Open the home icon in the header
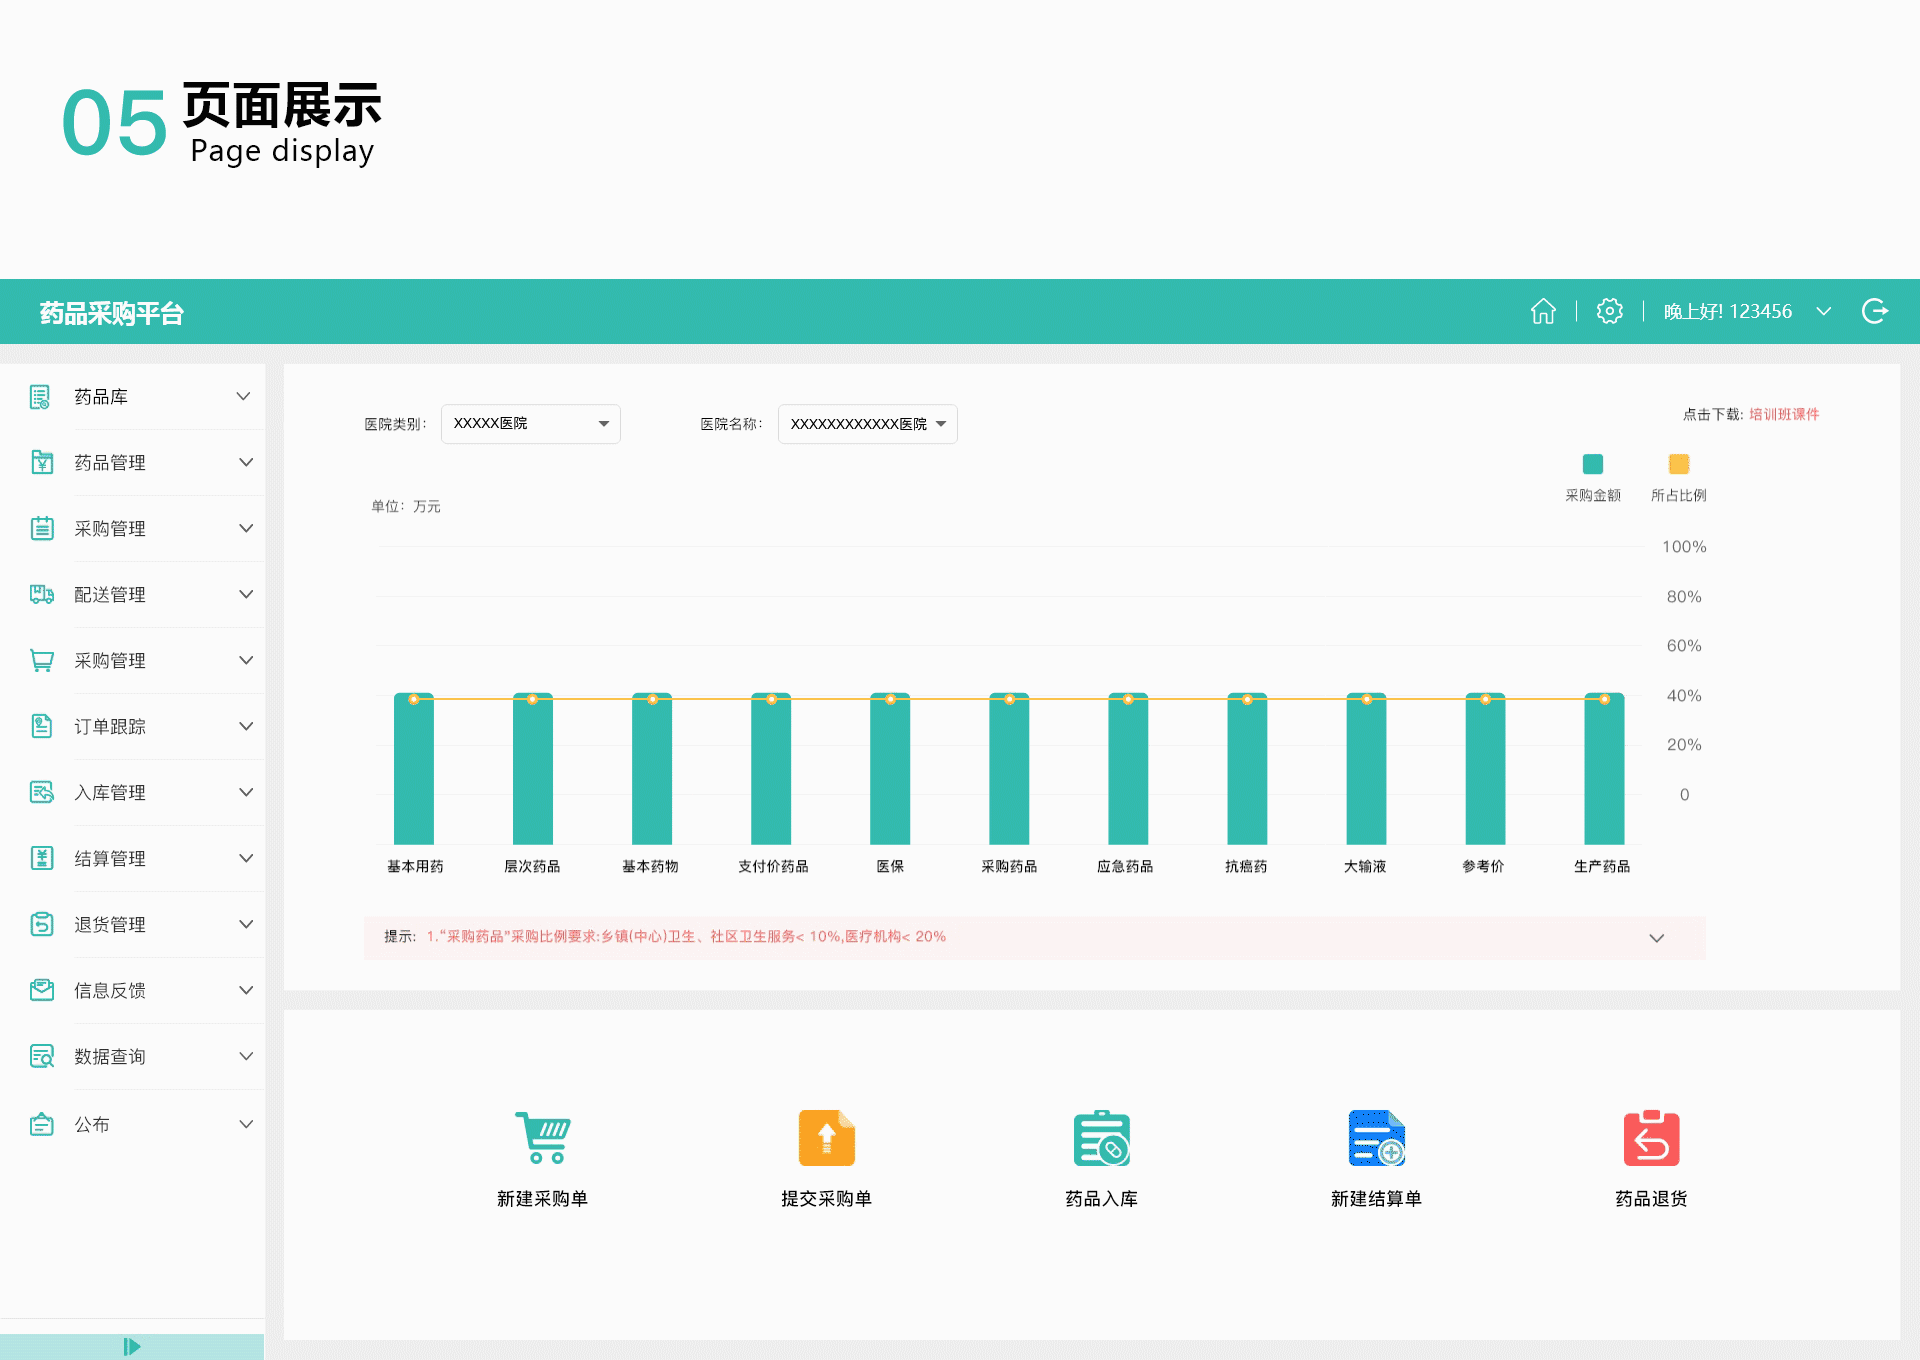1920x1360 pixels. click(x=1543, y=311)
